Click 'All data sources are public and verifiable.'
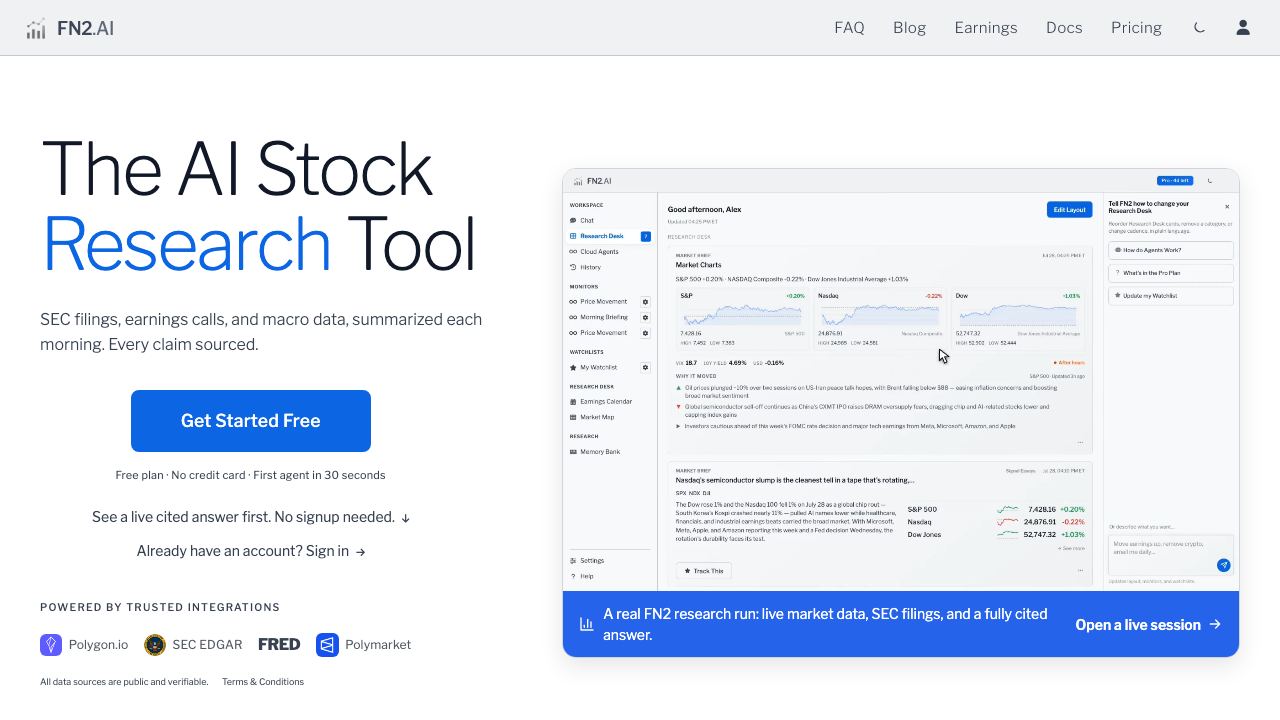Viewport: 1280px width, 720px height. 124,682
